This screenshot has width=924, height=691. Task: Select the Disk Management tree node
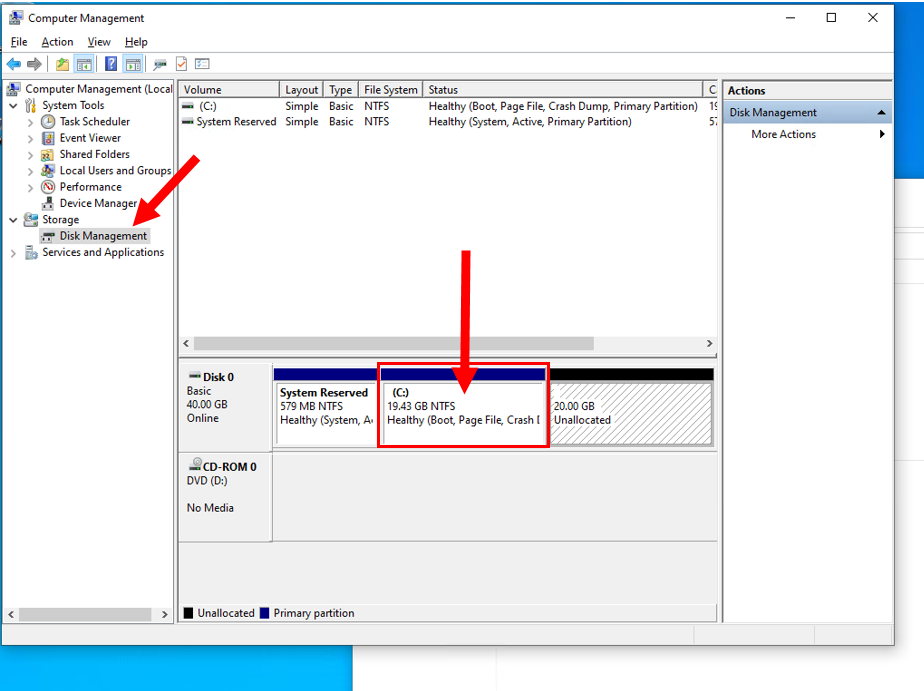tap(102, 236)
